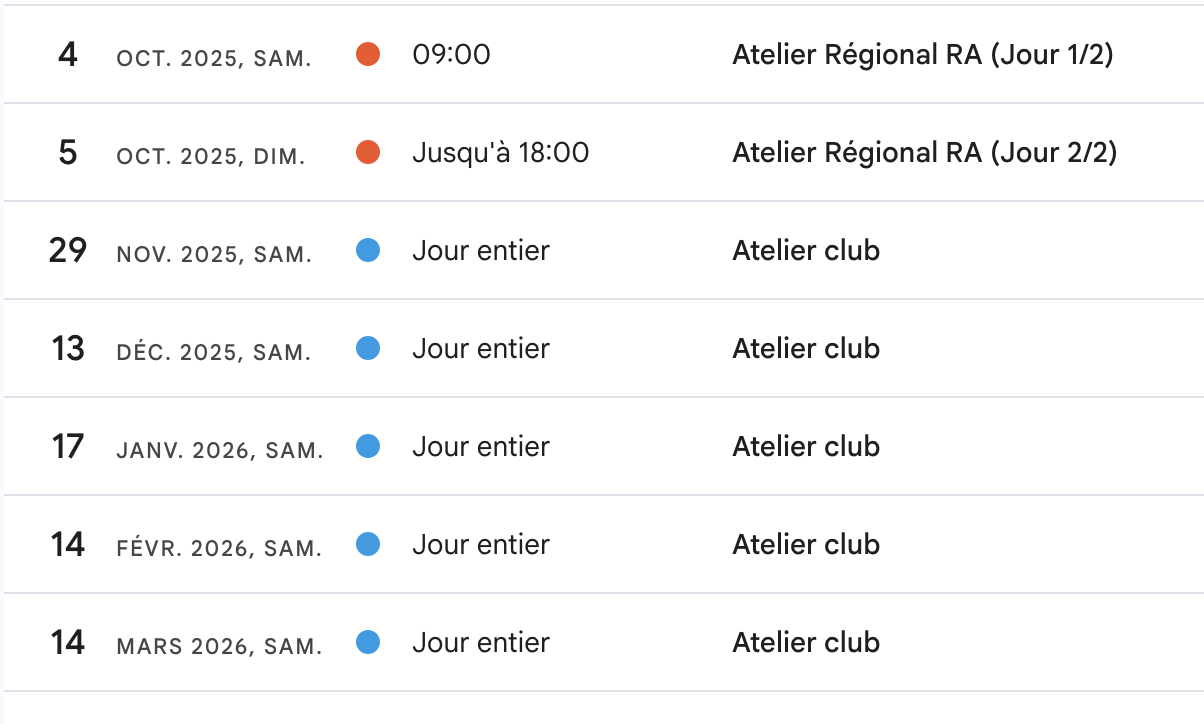1204x724 pixels.
Task: Click the "Févr. 2026, Sam." date label
Action: click(x=219, y=548)
